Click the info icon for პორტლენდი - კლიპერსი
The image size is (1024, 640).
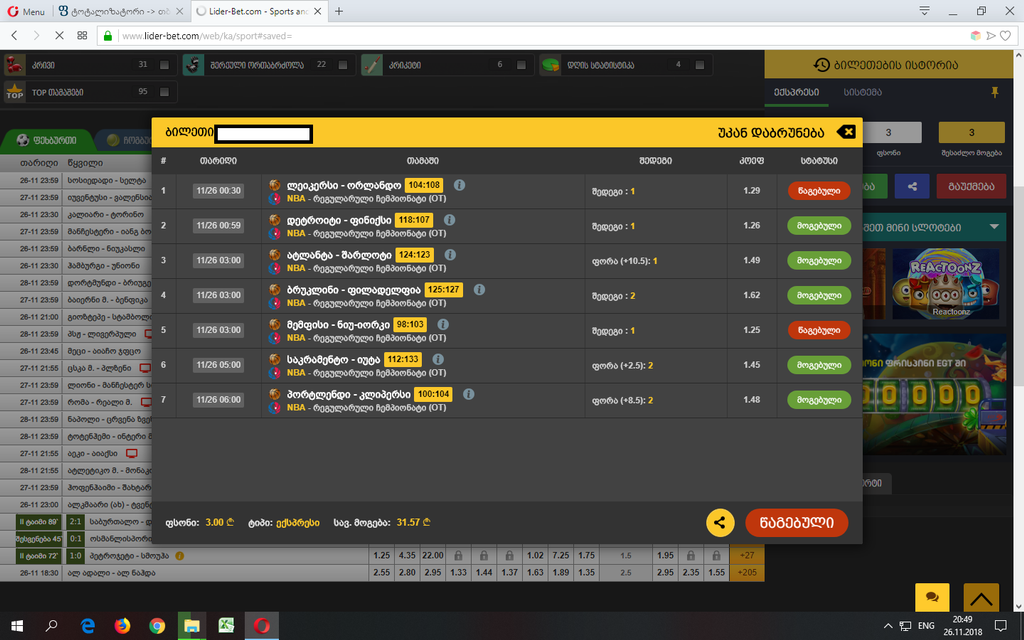point(468,394)
